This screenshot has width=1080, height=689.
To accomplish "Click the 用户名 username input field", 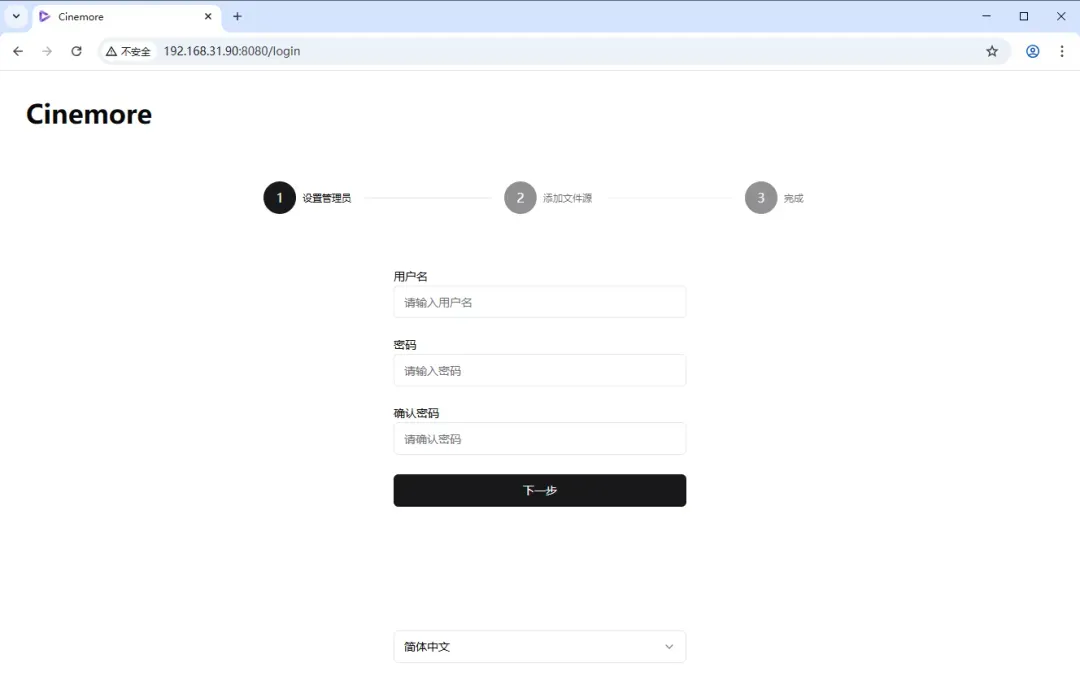I will pyautogui.click(x=539, y=301).
